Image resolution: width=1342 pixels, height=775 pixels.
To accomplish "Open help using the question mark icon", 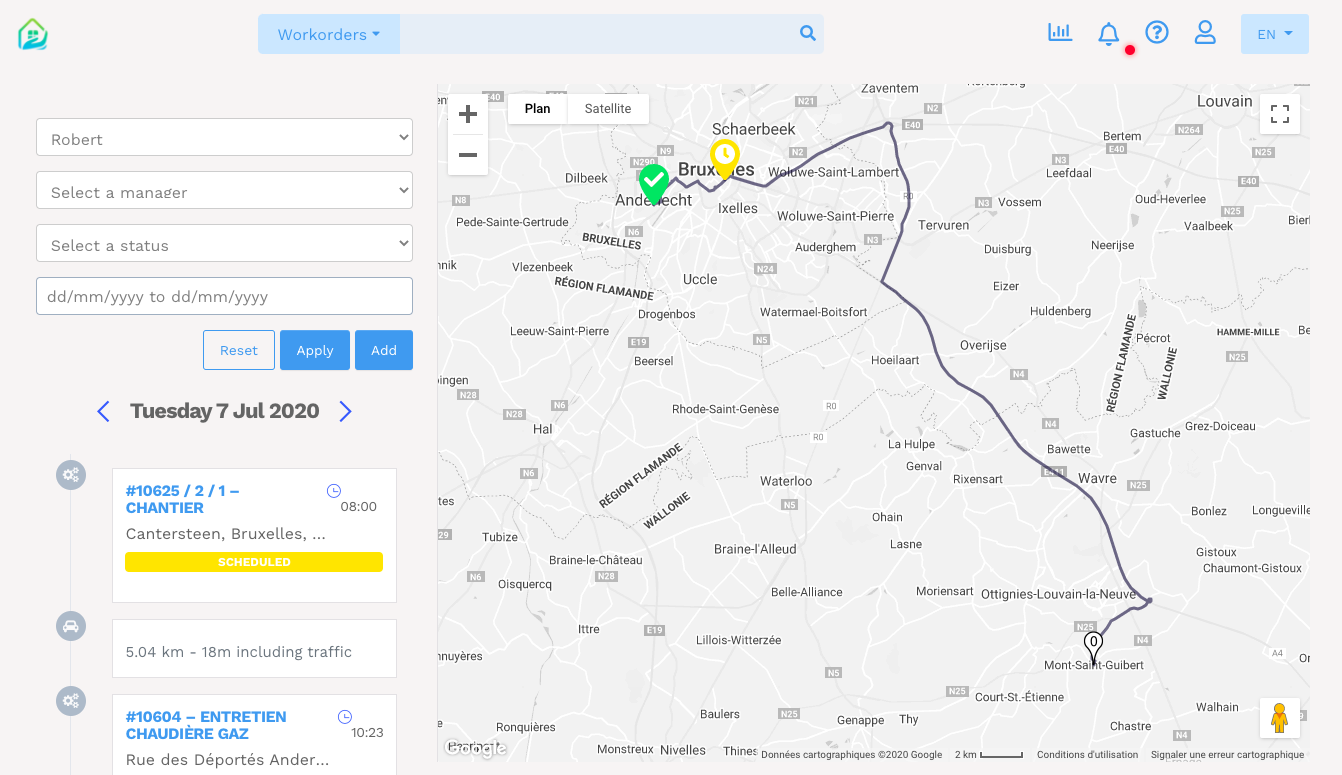I will [x=1157, y=32].
